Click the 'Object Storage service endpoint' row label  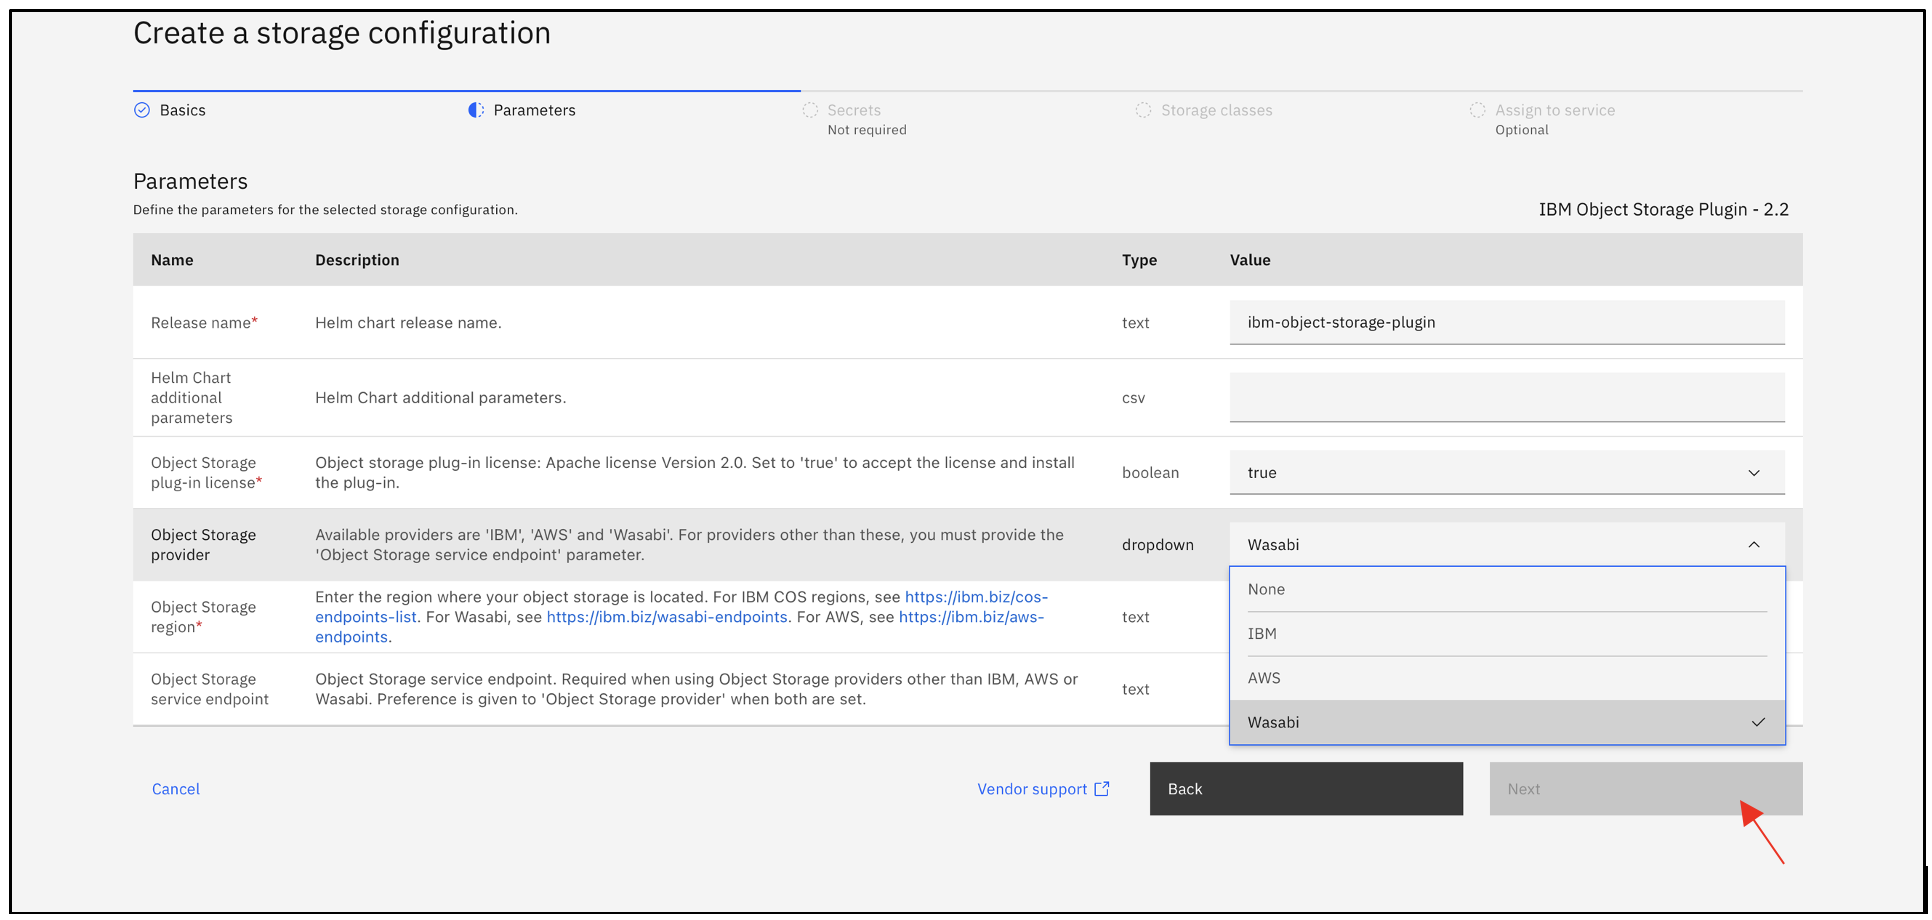click(x=210, y=689)
